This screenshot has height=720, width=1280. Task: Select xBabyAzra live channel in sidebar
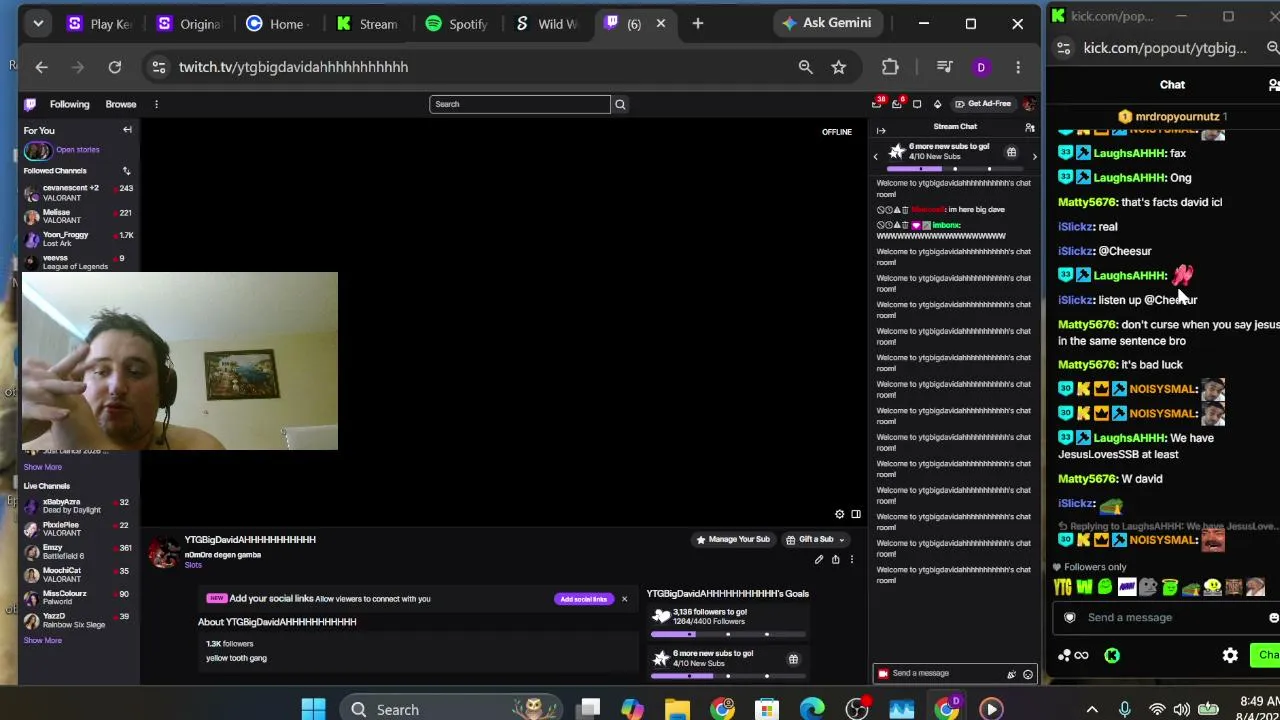pos(79,506)
